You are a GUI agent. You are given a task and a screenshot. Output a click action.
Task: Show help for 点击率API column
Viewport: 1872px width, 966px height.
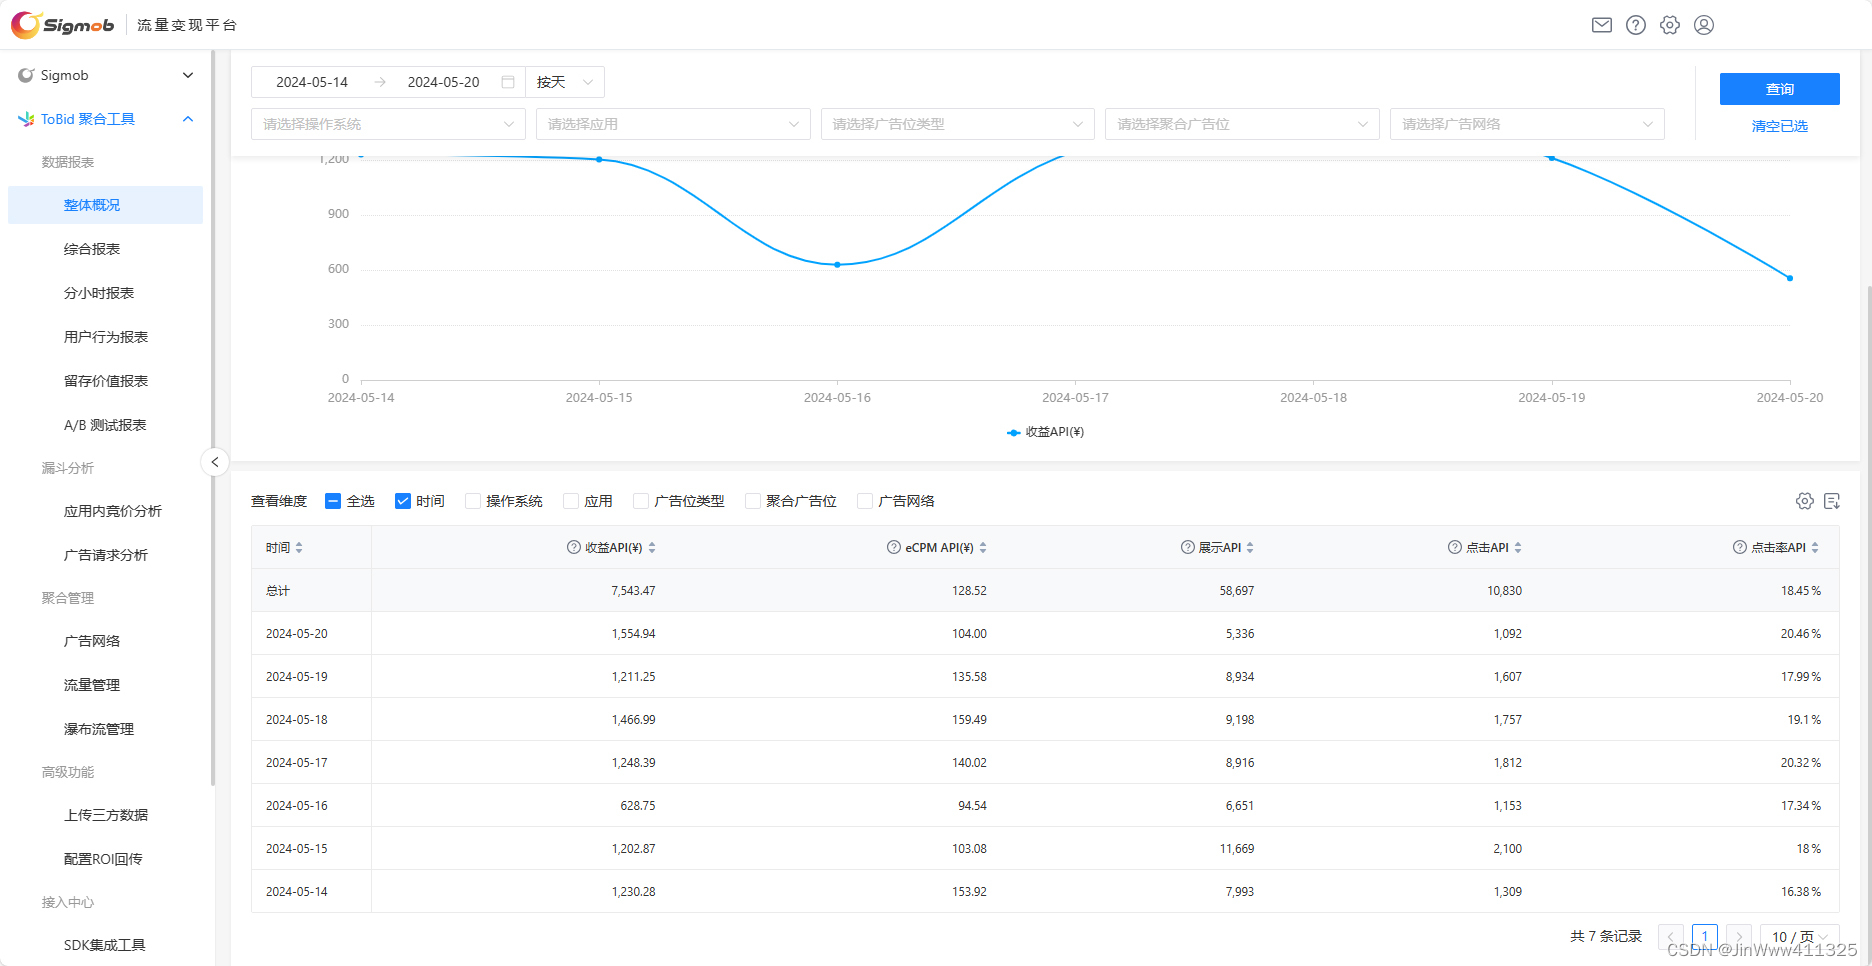click(1740, 547)
